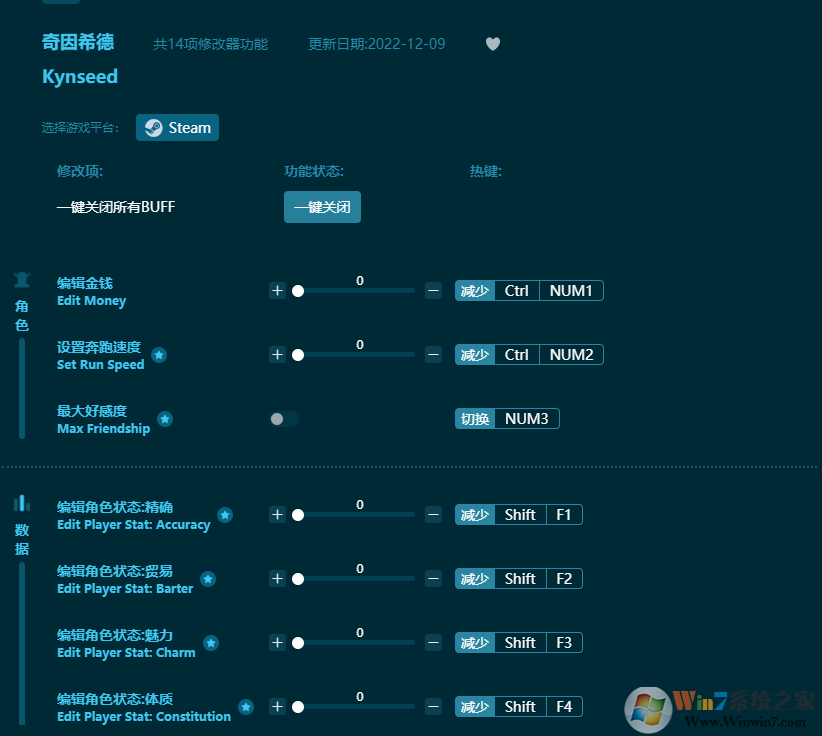The image size is (822, 736).
Task: Click minus button for Charm stat
Action: [x=434, y=642]
